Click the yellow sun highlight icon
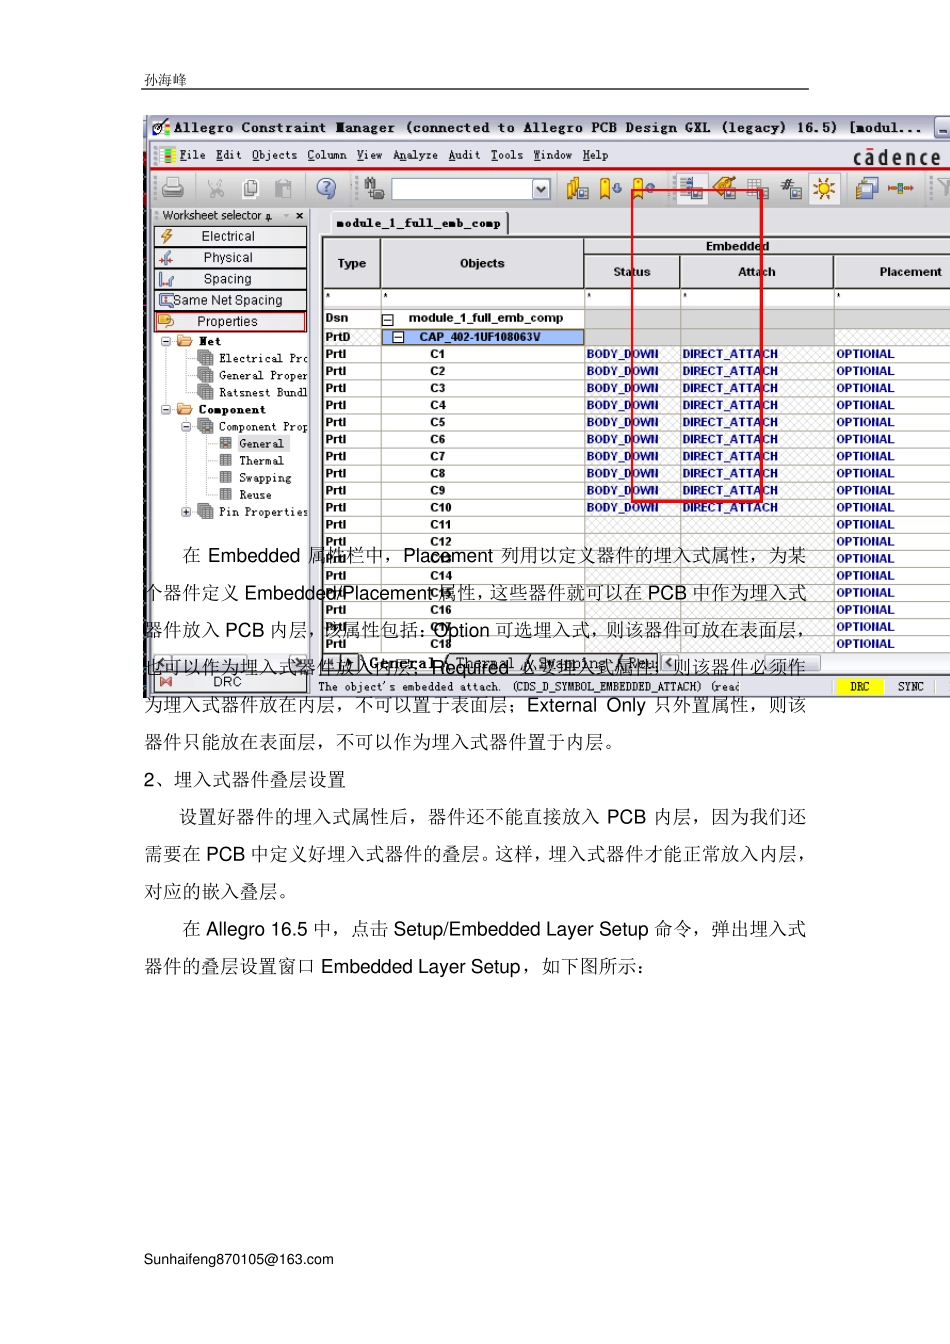This screenshot has width=950, height=1344. [x=824, y=188]
